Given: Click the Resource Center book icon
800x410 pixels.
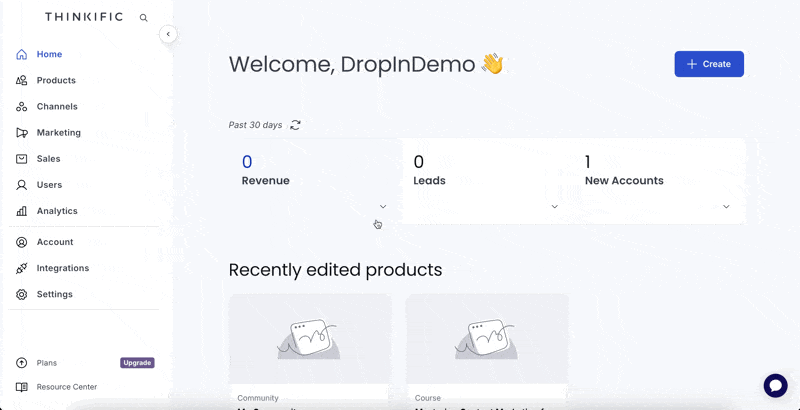Looking at the screenshot, I should 21,387.
